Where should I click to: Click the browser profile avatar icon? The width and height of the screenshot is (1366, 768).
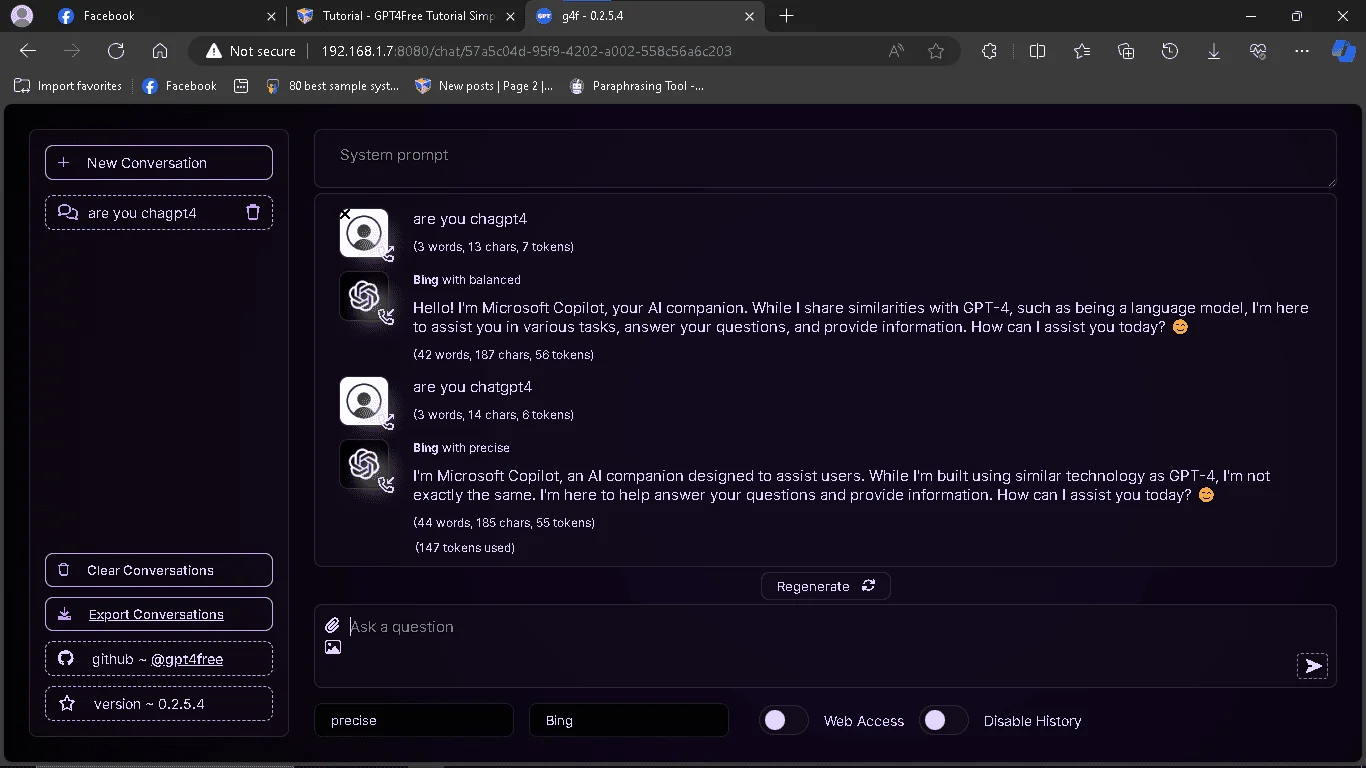tap(21, 16)
